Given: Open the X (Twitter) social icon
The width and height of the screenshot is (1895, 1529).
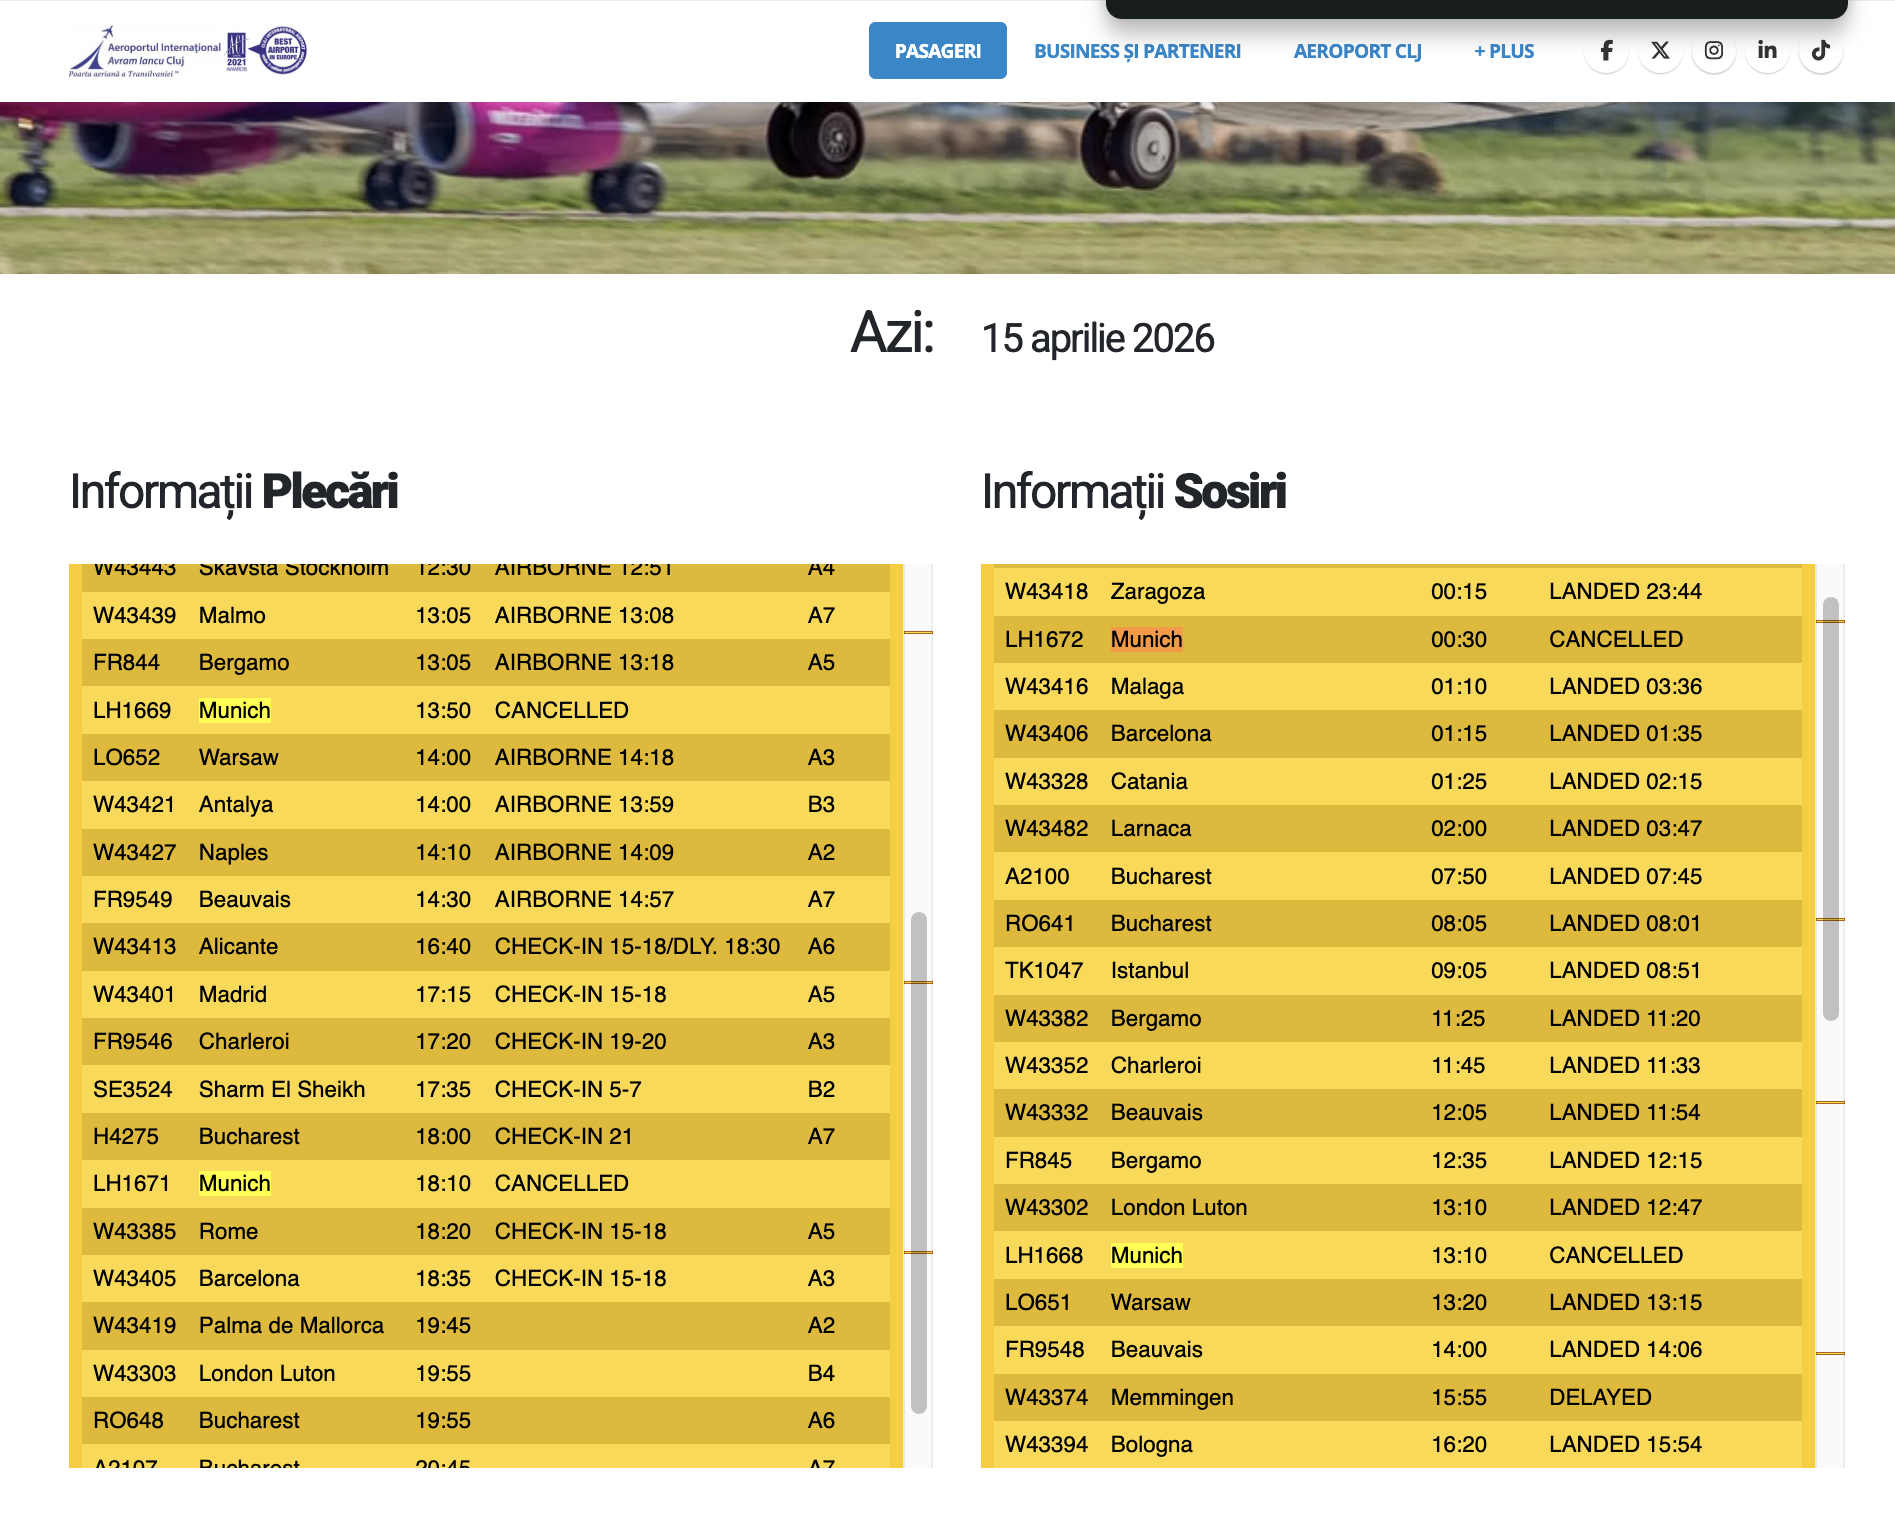Looking at the screenshot, I should point(1660,51).
